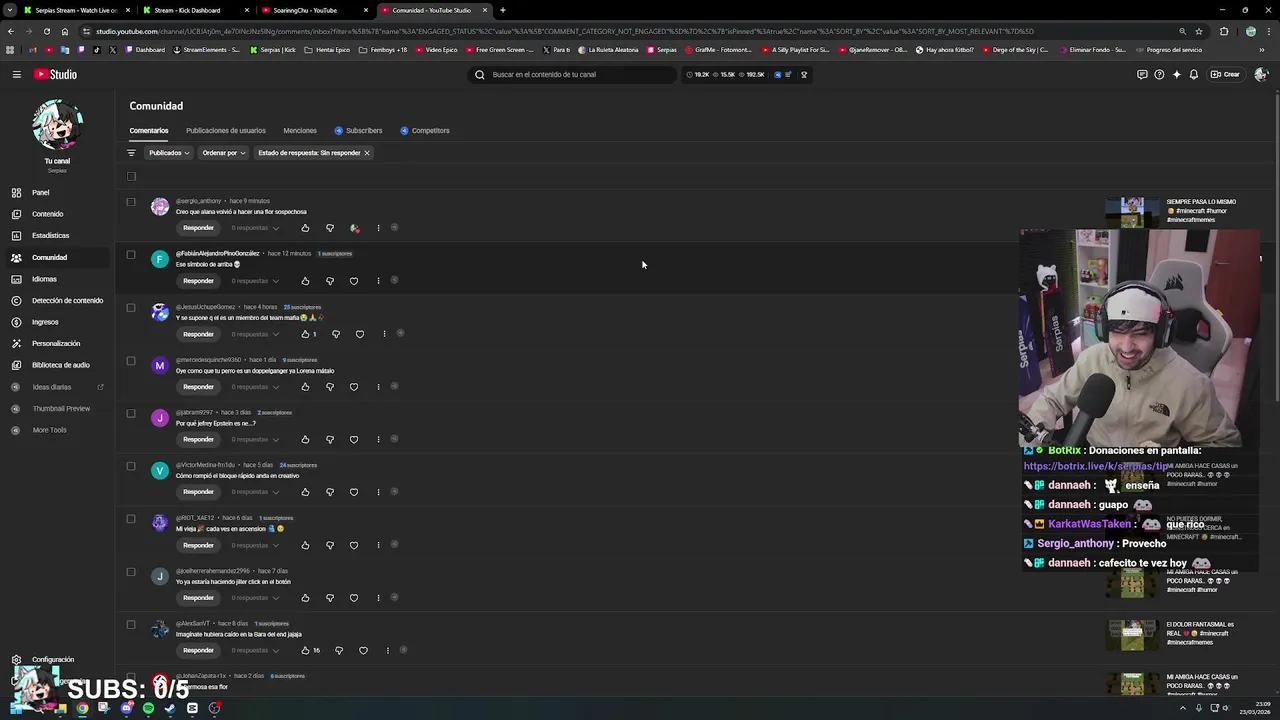Click the Crear button
Viewport: 1280px width, 720px height.
click(x=1225, y=74)
